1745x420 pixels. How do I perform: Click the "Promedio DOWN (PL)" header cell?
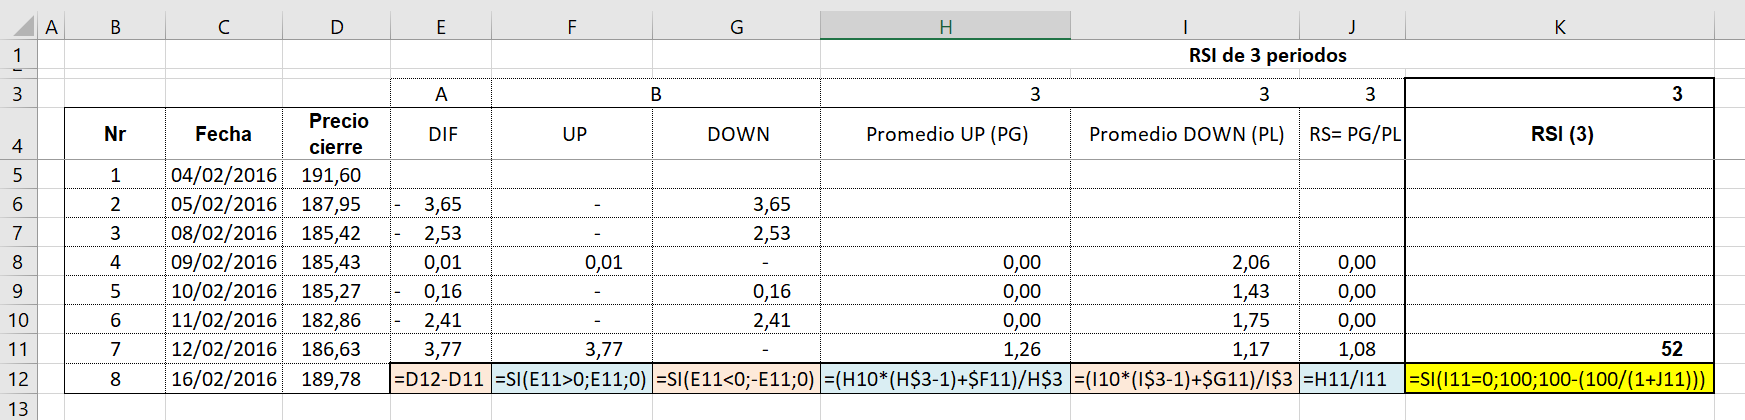point(1186,134)
